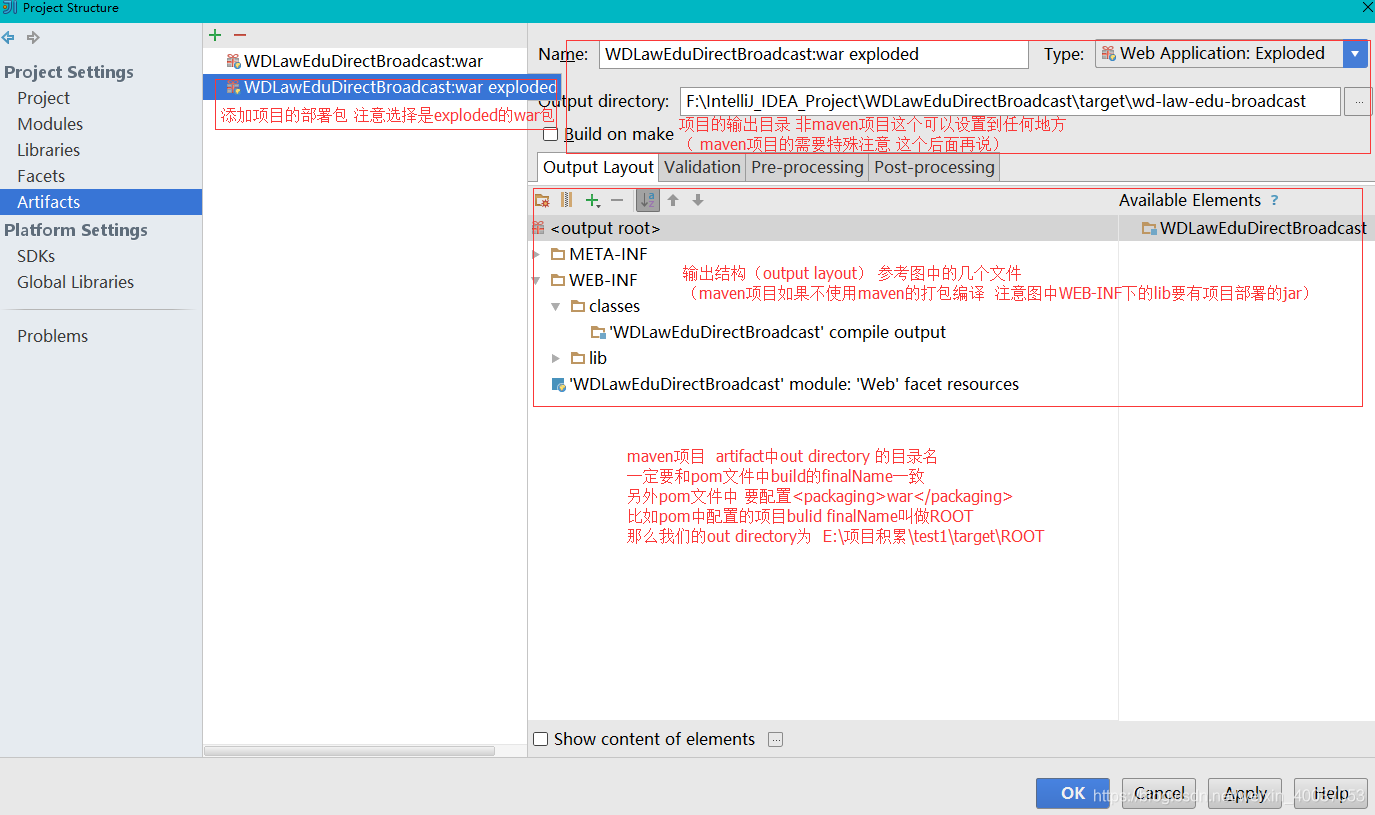
Task: Open Available Elements help question mark
Action: (1274, 200)
